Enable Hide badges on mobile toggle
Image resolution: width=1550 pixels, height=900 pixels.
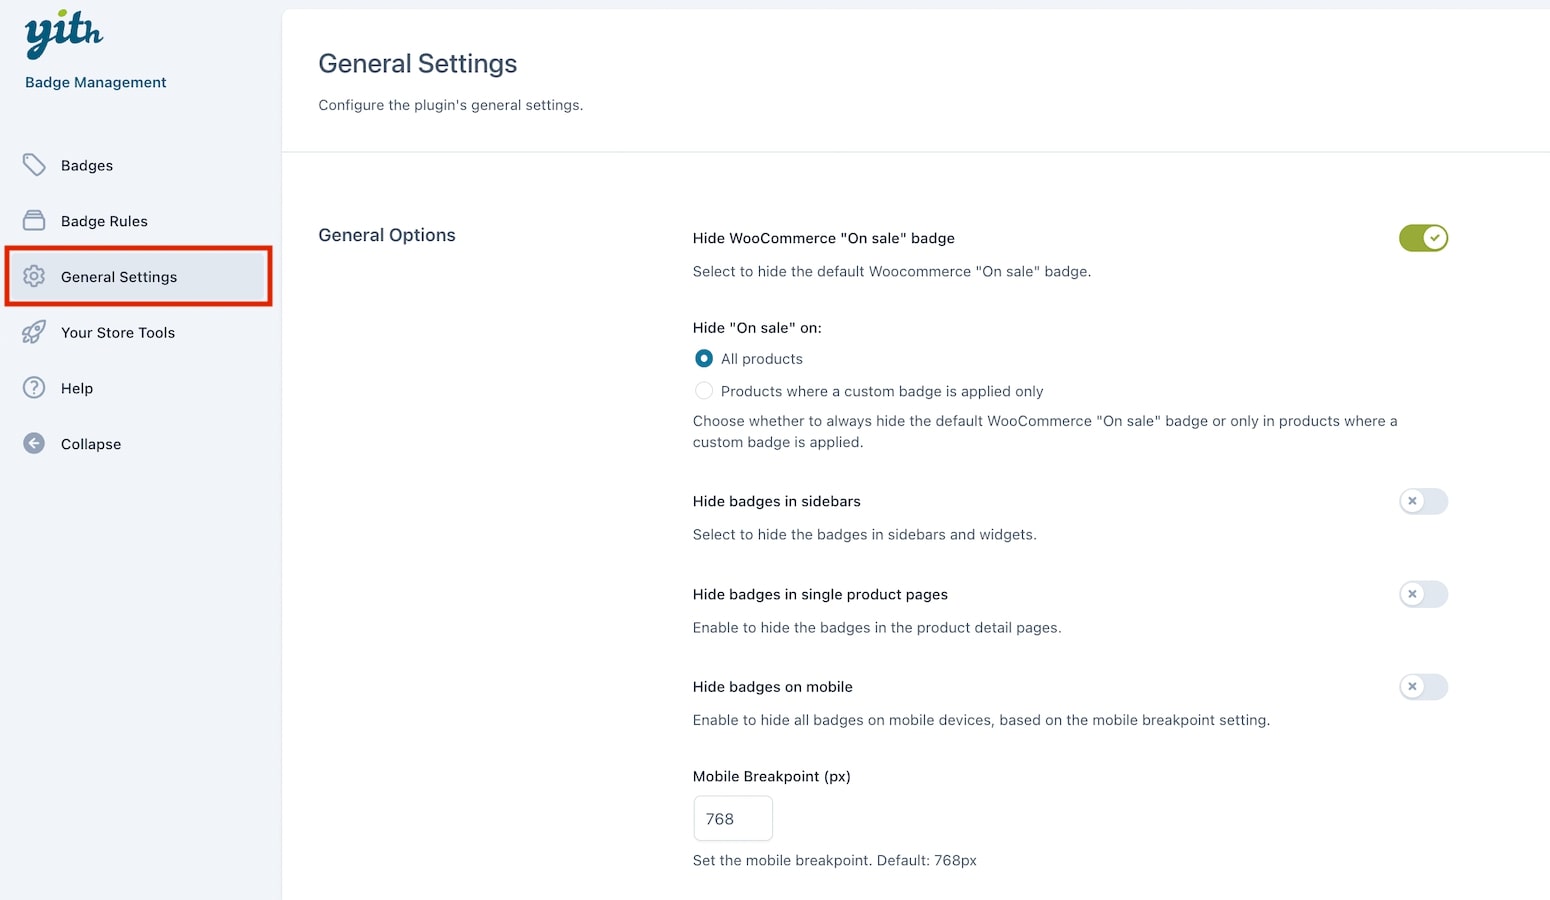pyautogui.click(x=1423, y=687)
